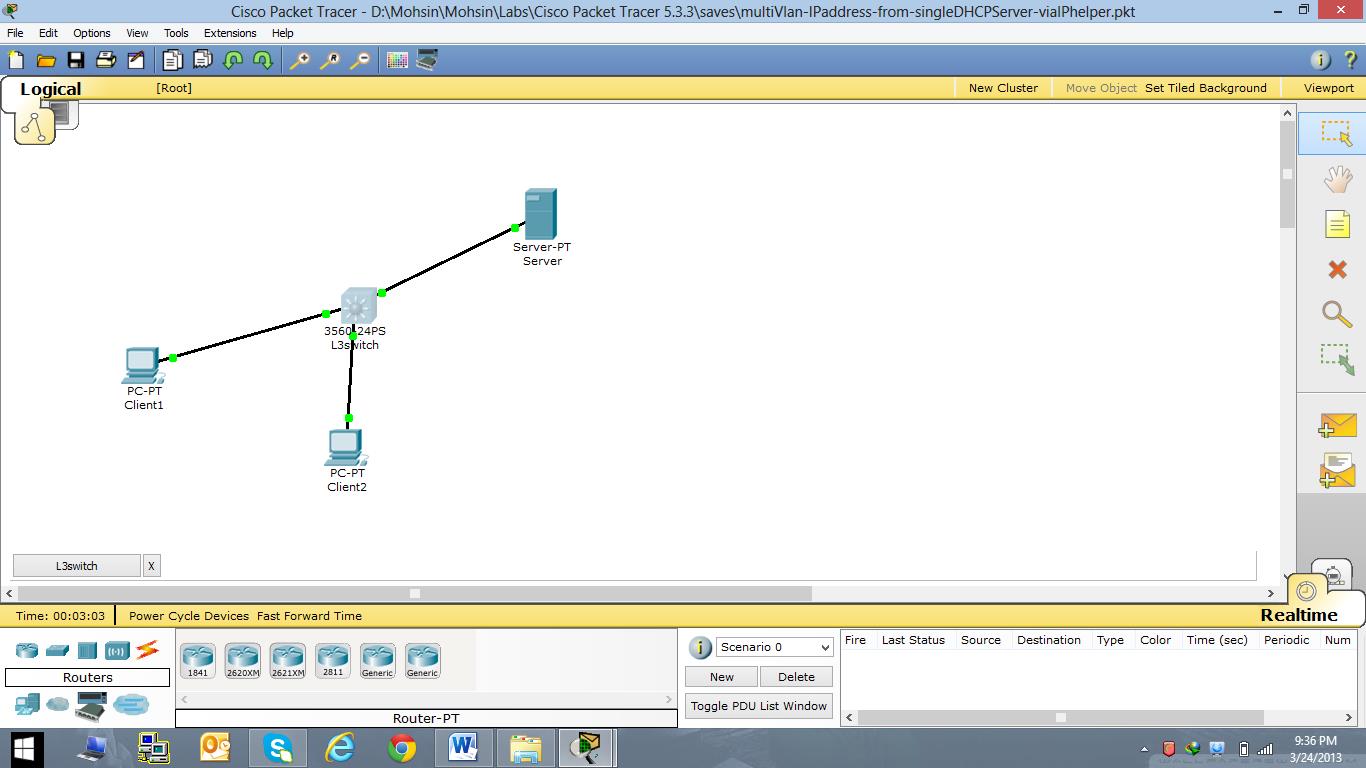The height and width of the screenshot is (768, 1366).
Task: Click Toggle PDU List Window button
Action: (759, 706)
